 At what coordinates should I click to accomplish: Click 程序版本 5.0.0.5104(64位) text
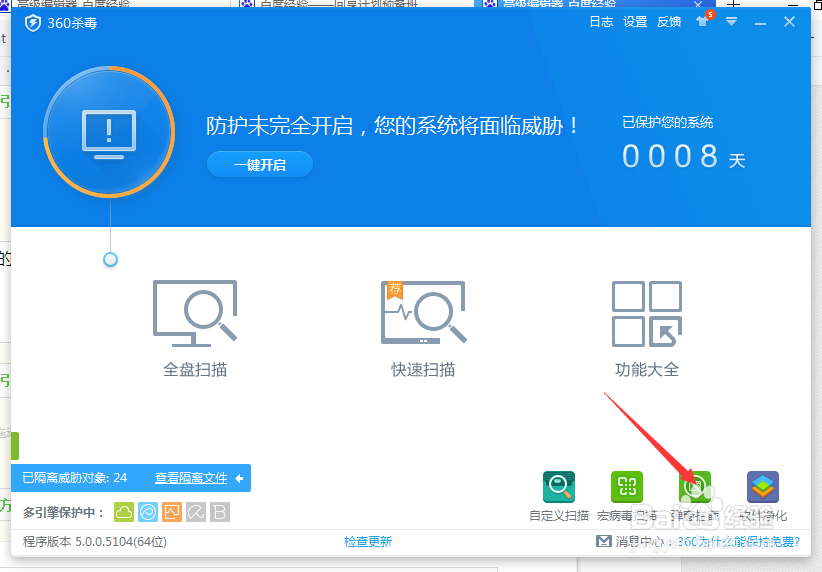[x=95, y=542]
